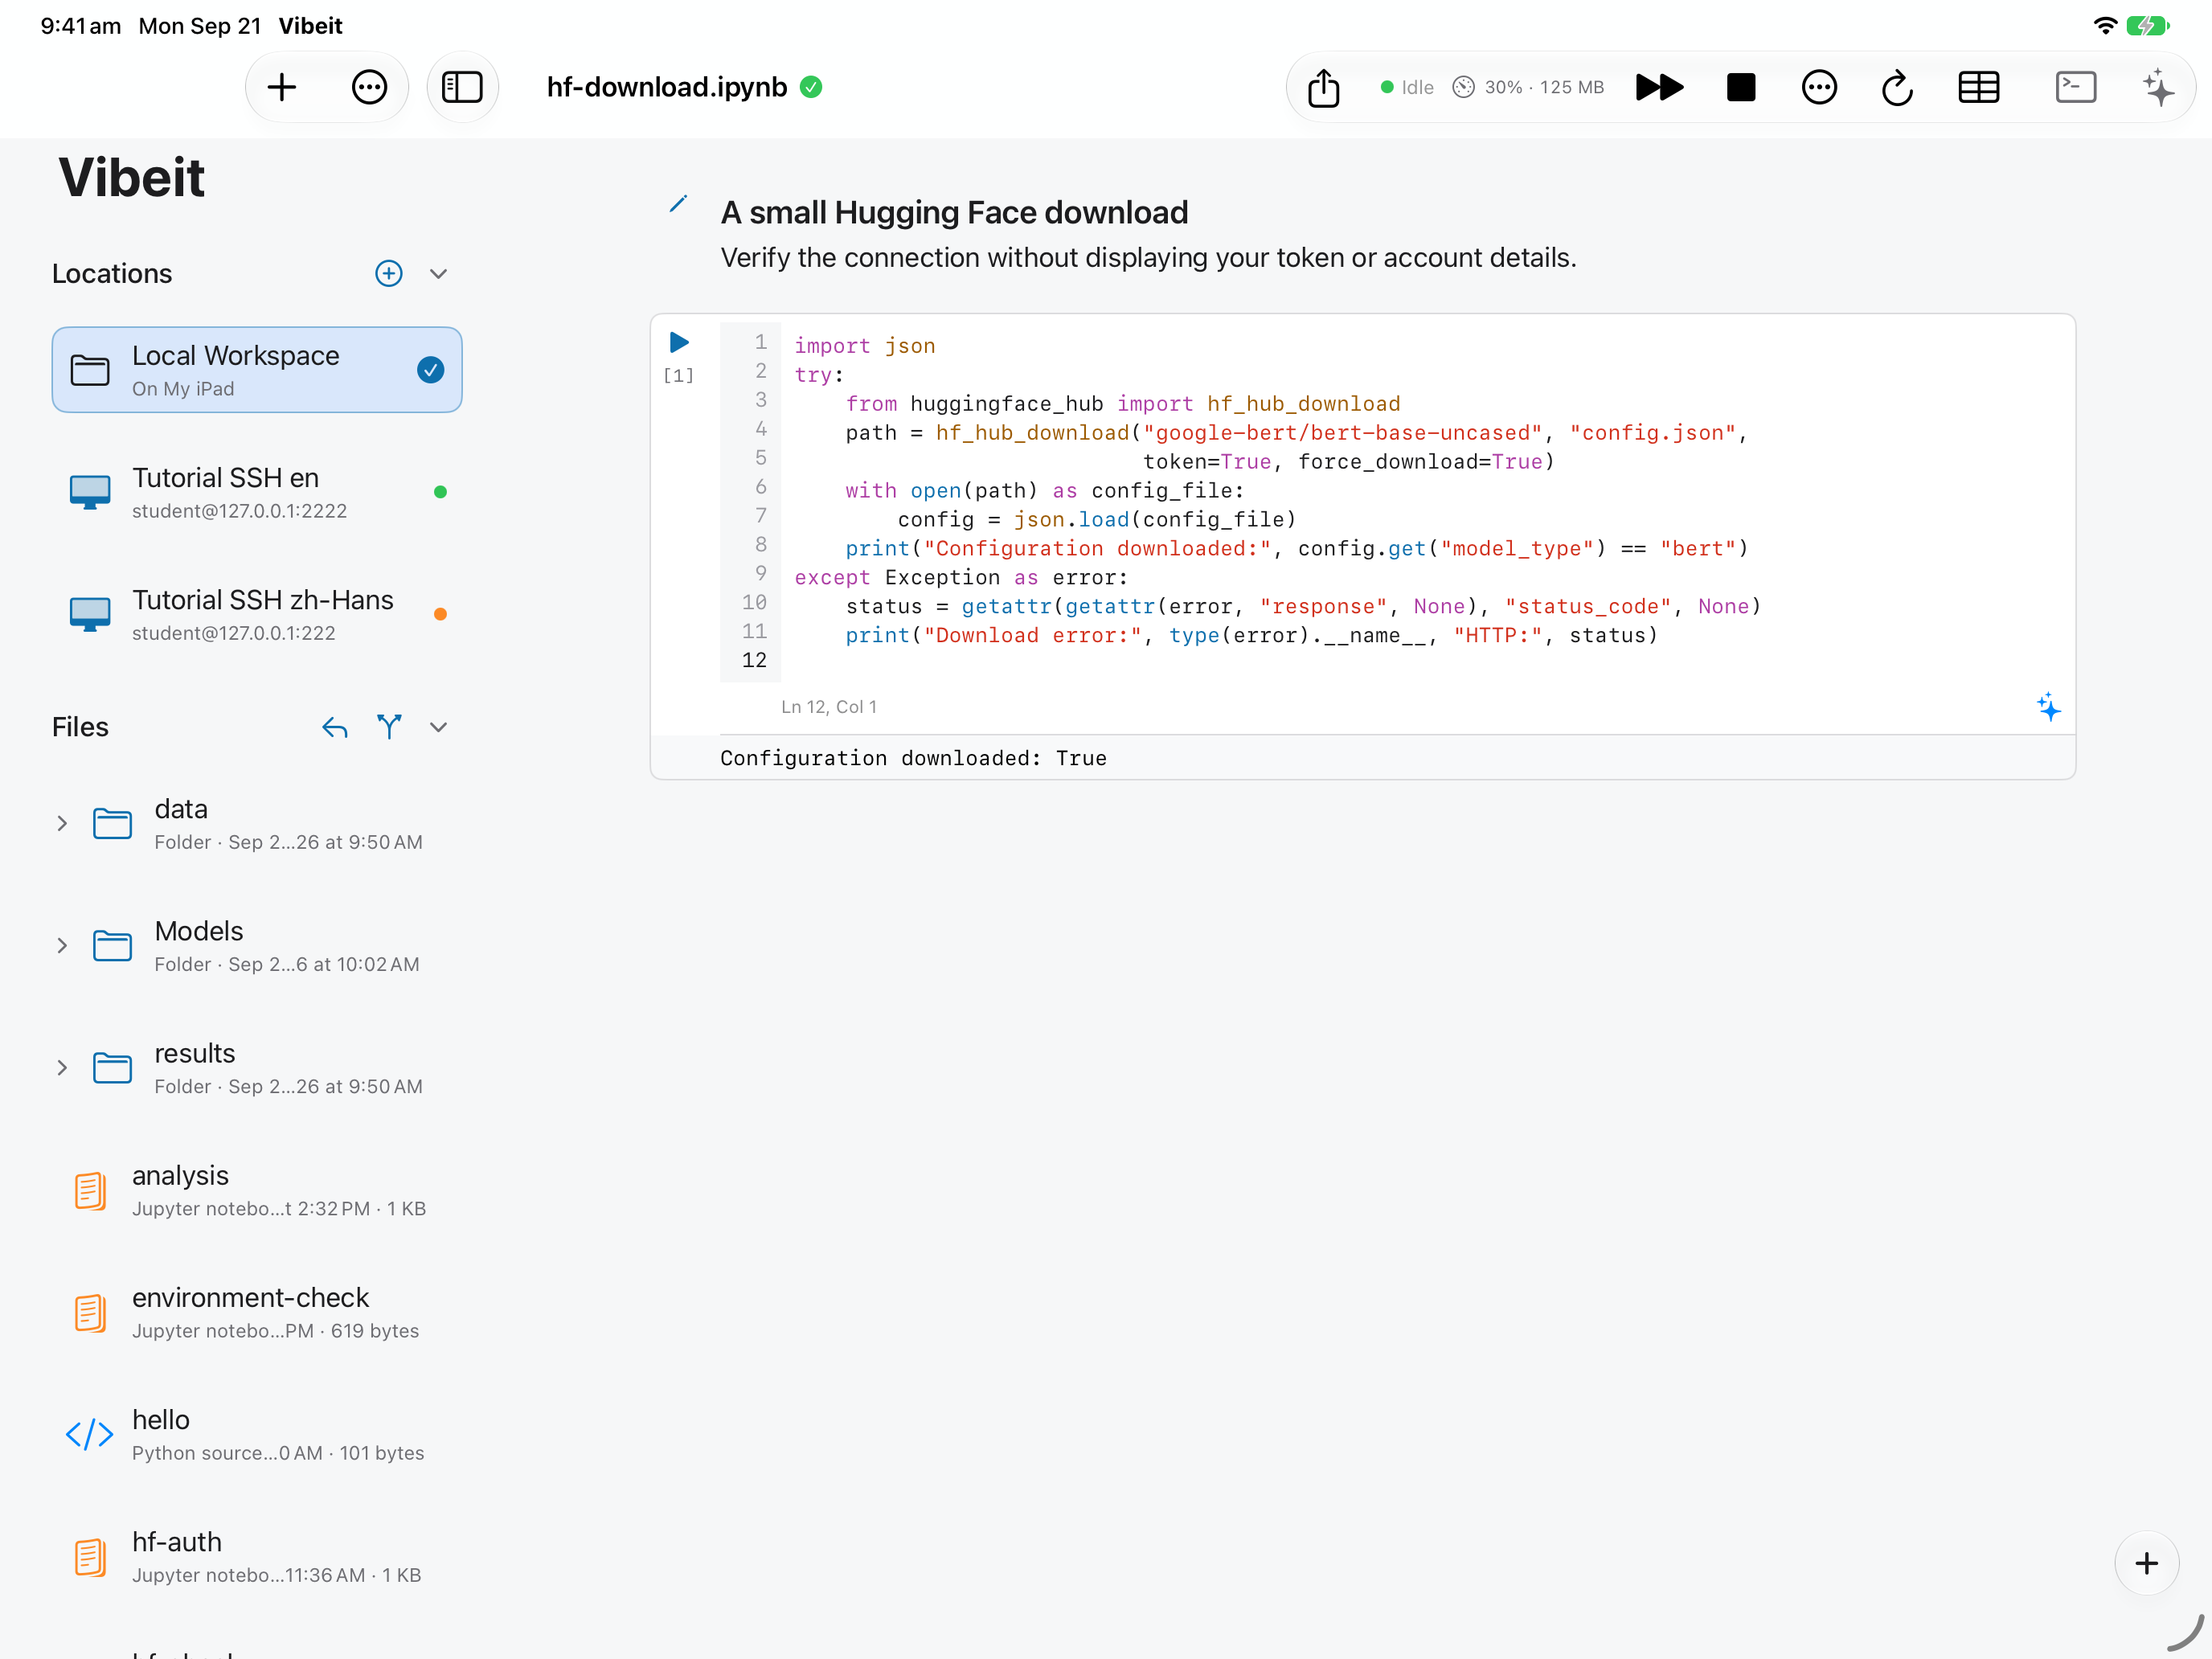The image size is (2212, 1659).
Task: Click the hf-download.ipynb title
Action: 667,87
